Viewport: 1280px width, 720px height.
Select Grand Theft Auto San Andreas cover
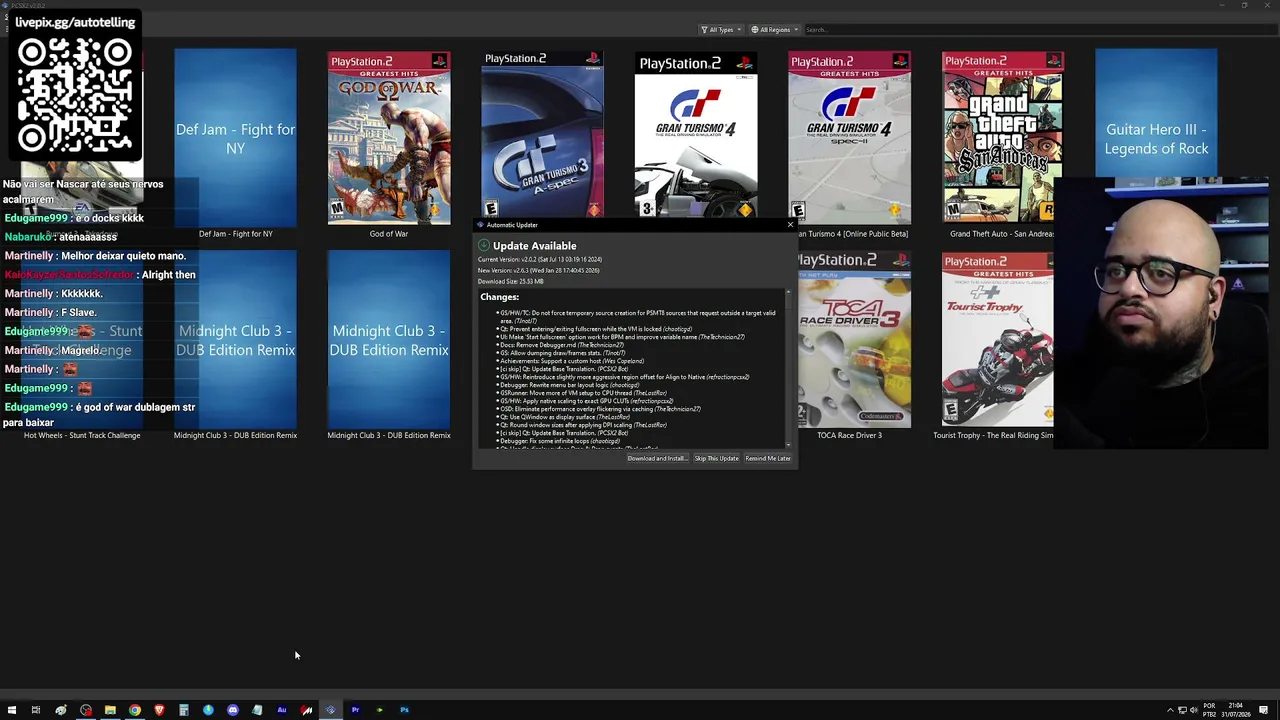tap(1003, 137)
